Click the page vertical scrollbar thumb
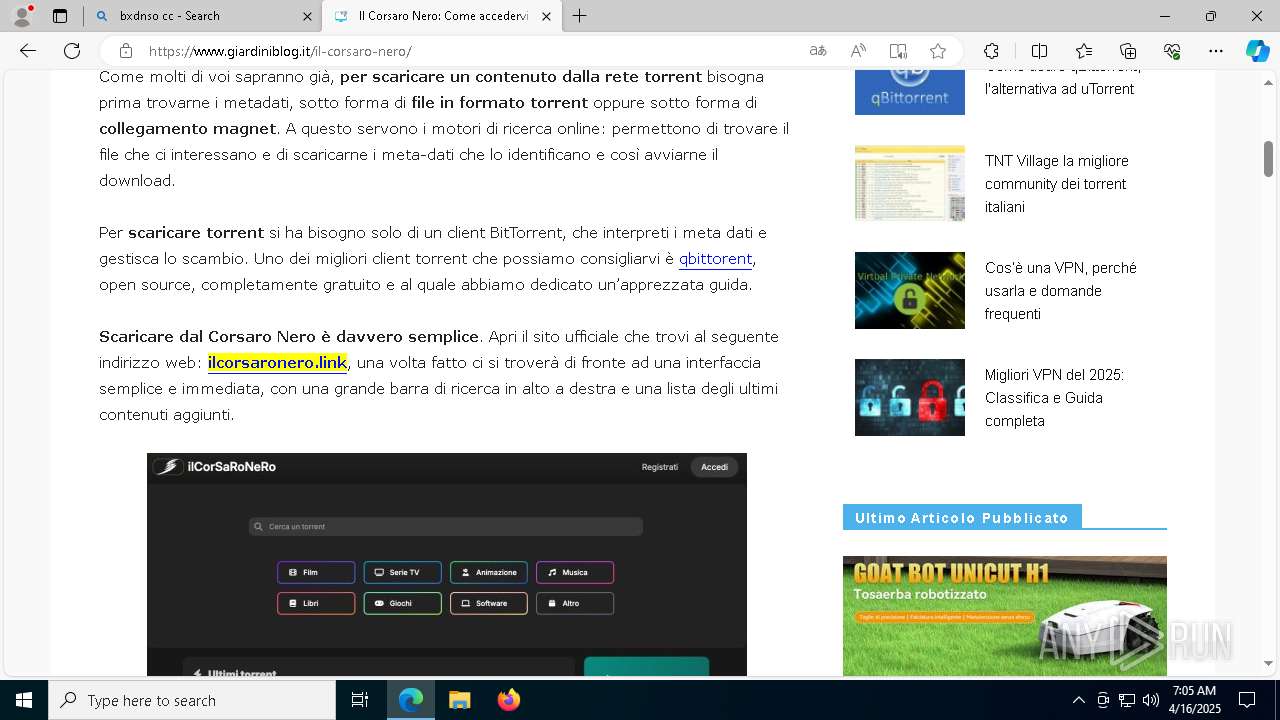The height and width of the screenshot is (720, 1280). [x=1268, y=159]
